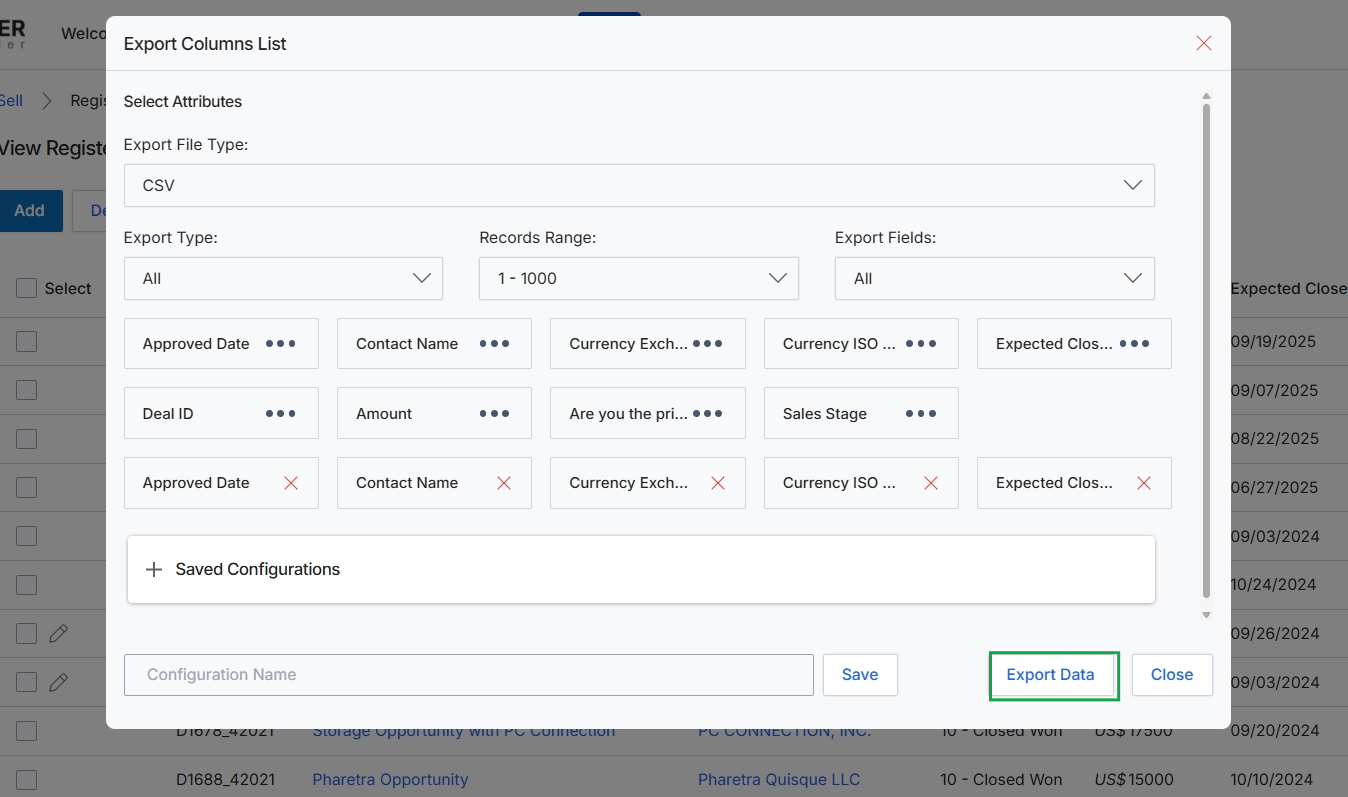This screenshot has width=1348, height=797.
Task: Open the Export Fields dropdown
Action: point(995,278)
